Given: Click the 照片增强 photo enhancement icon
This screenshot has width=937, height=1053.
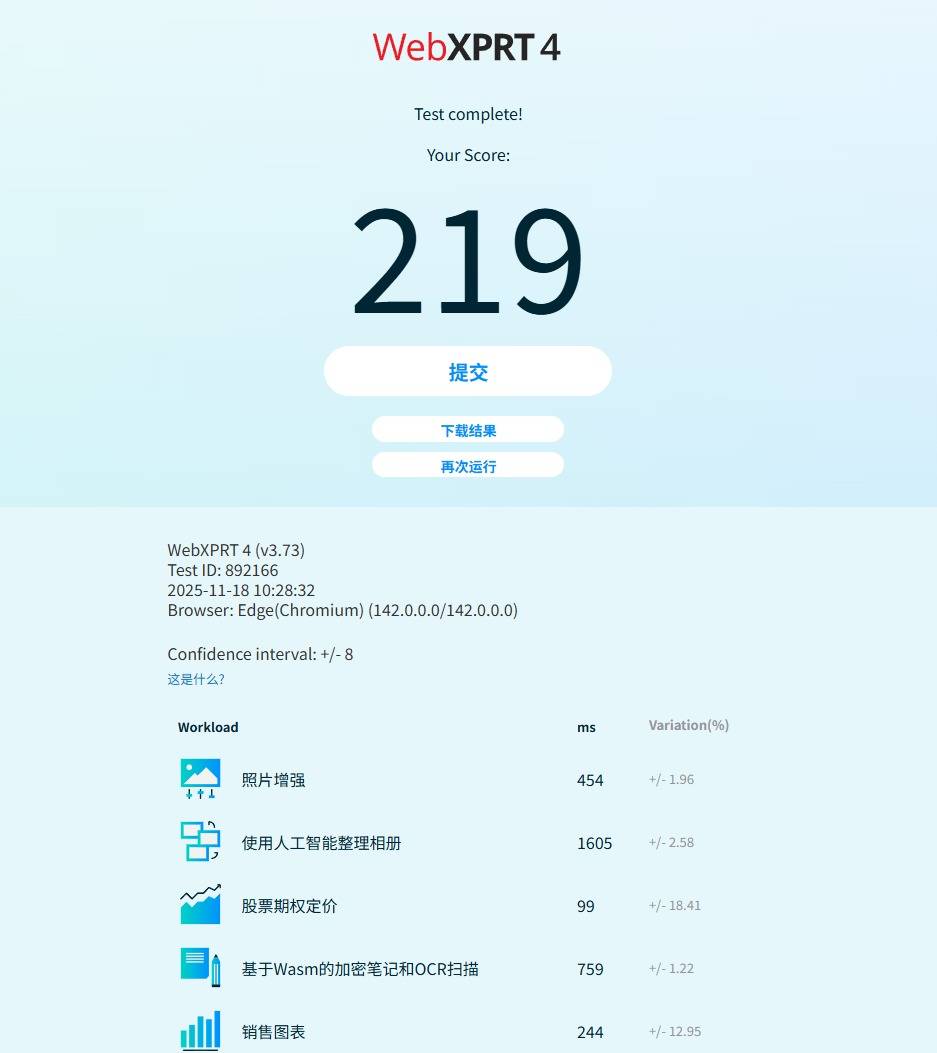Looking at the screenshot, I should point(200,779).
